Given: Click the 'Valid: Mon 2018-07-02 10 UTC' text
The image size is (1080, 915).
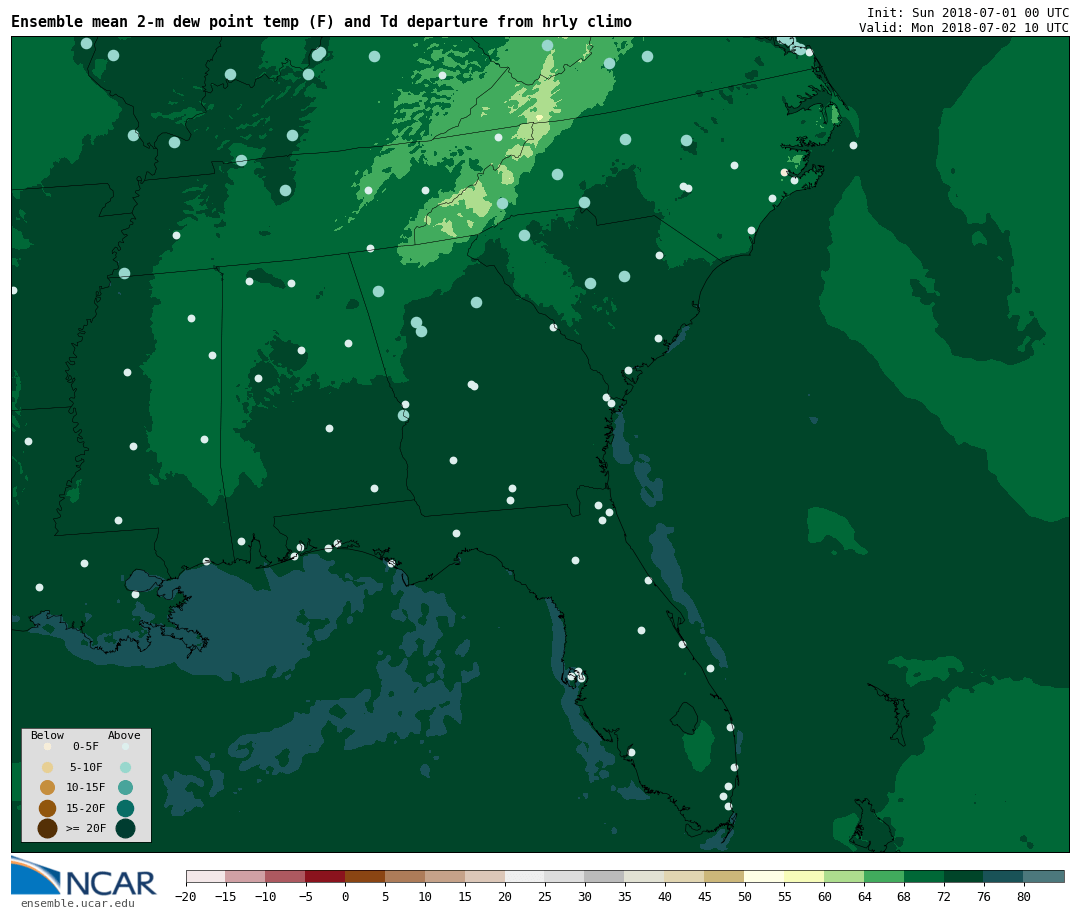Looking at the screenshot, I should (964, 28).
